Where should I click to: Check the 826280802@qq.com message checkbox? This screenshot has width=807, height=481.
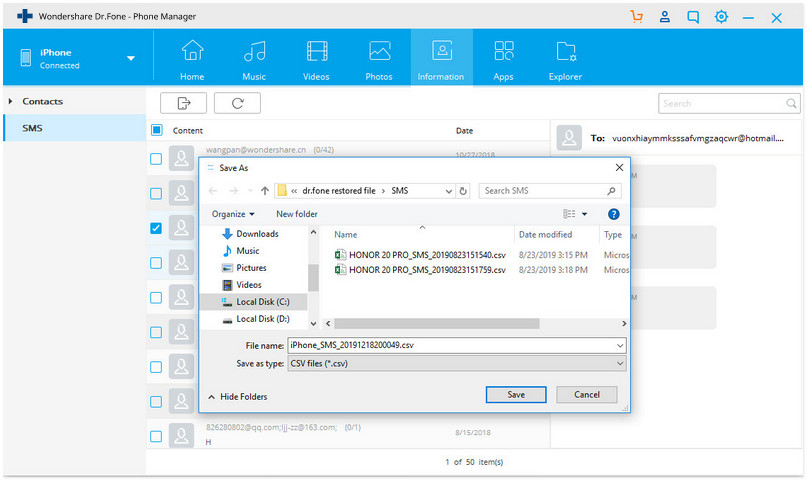click(156, 436)
